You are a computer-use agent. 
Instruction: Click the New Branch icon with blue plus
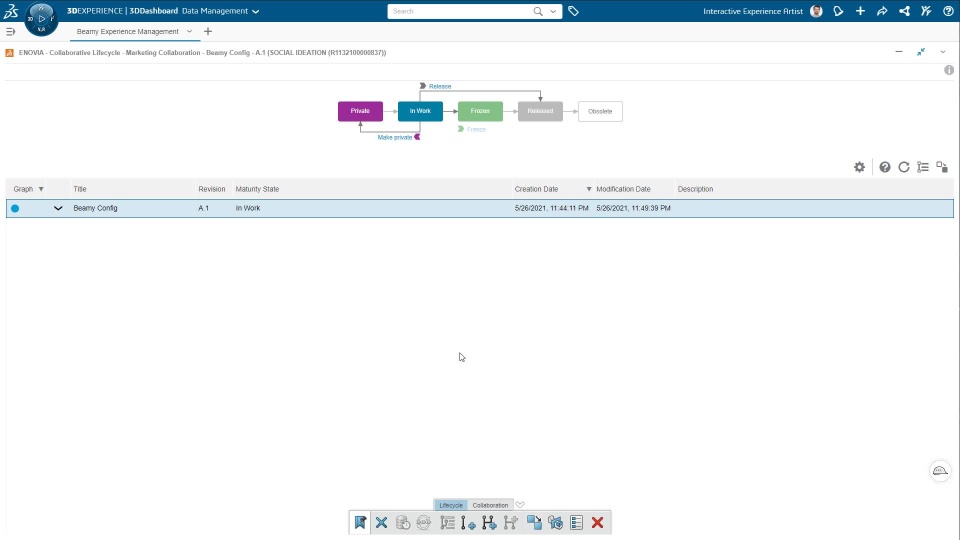[489, 522]
